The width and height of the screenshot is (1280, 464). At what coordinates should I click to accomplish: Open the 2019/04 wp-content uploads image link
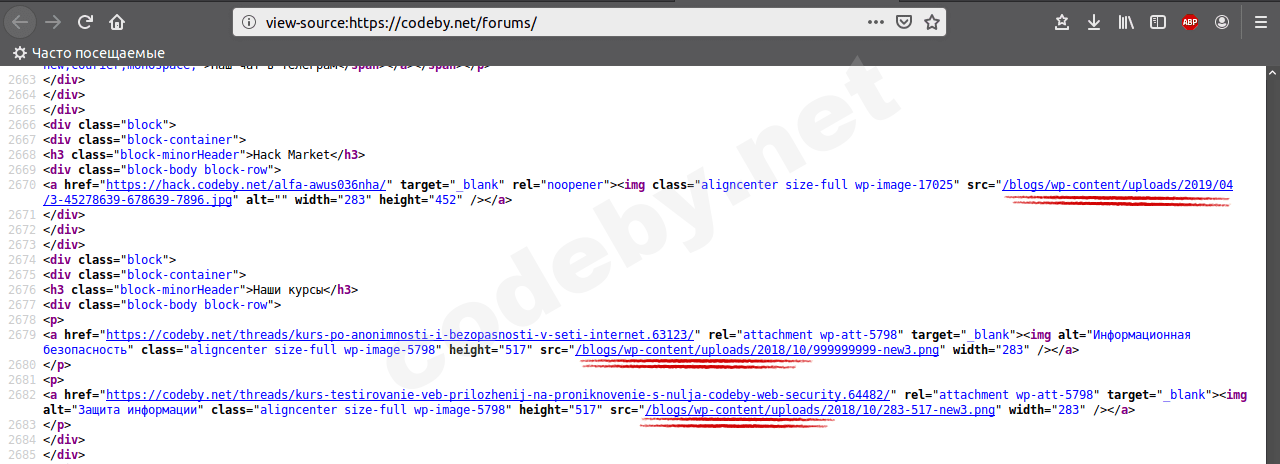1118,185
